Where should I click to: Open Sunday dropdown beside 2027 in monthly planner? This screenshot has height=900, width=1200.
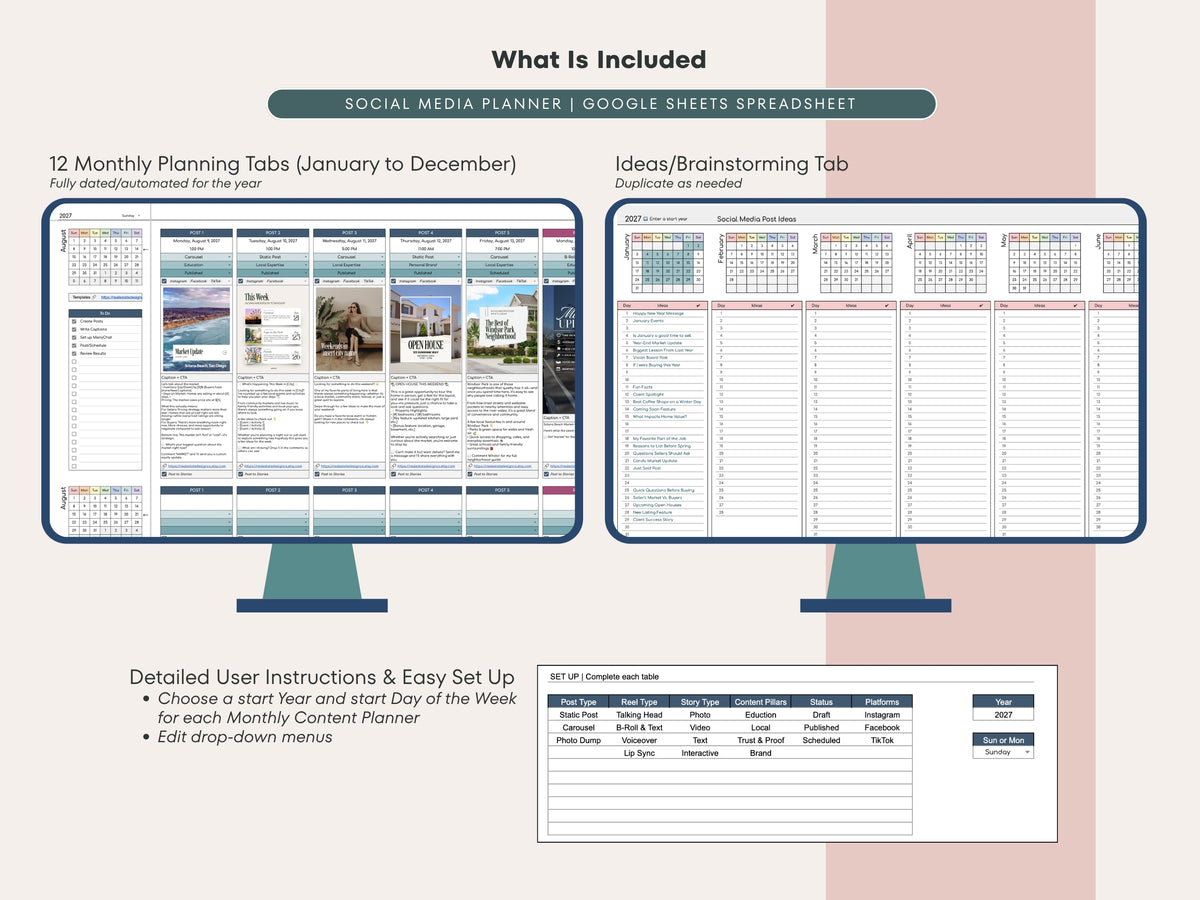point(131,215)
